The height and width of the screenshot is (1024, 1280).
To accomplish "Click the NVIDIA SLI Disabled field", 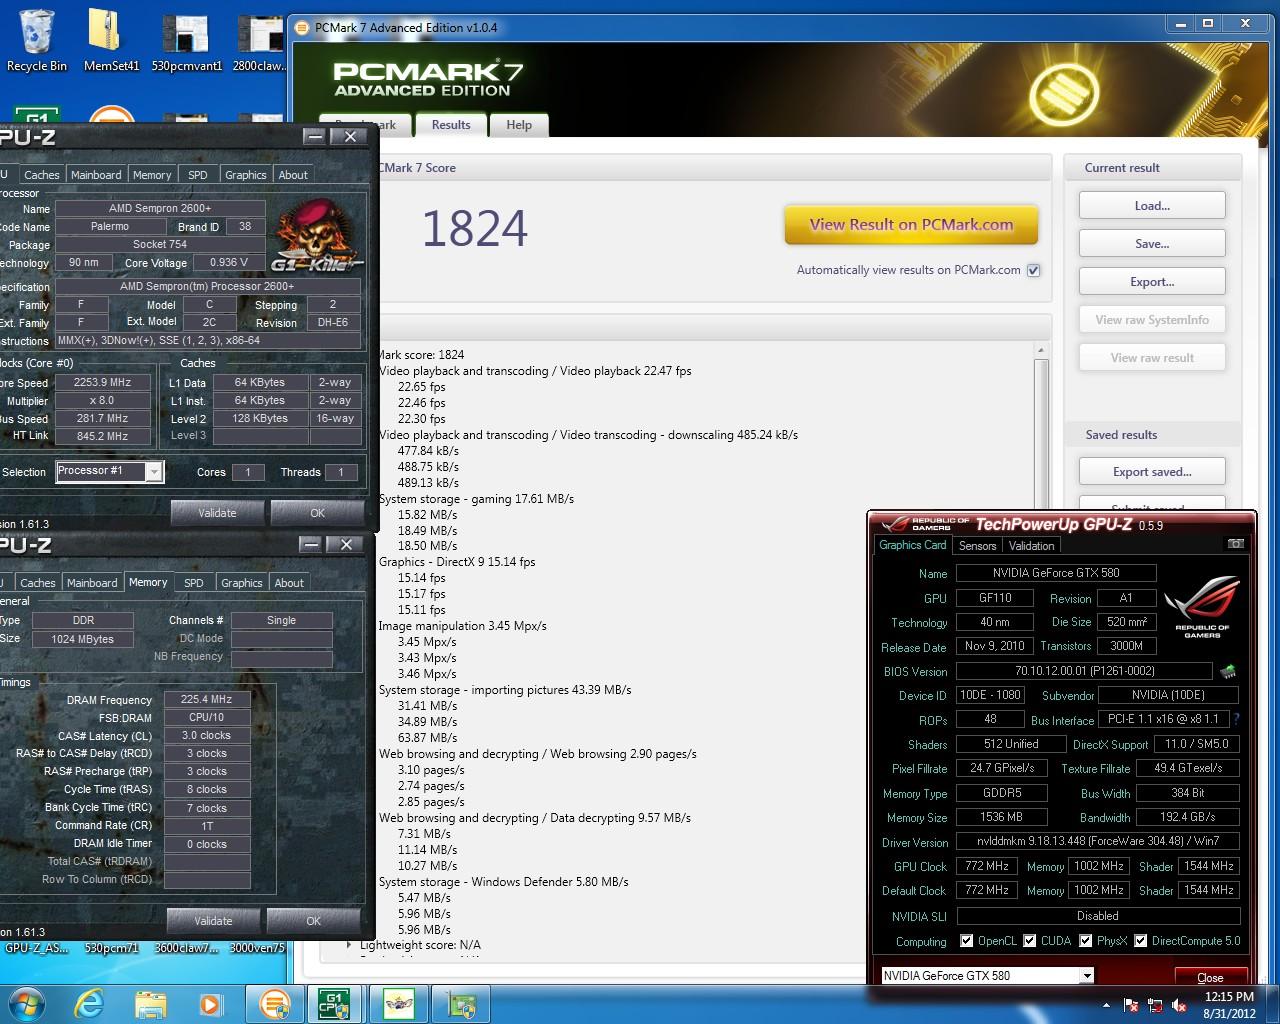I will [x=1097, y=915].
